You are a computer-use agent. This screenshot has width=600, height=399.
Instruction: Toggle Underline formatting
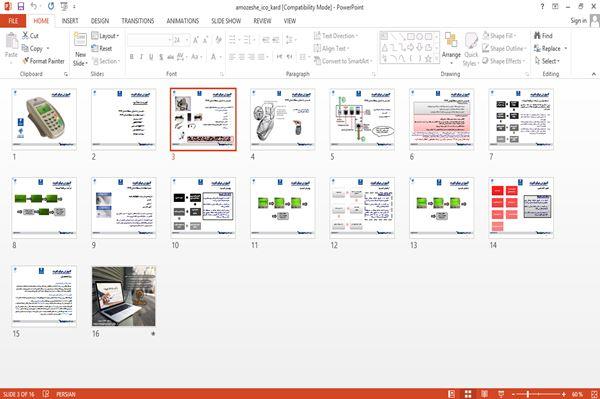click(151, 57)
